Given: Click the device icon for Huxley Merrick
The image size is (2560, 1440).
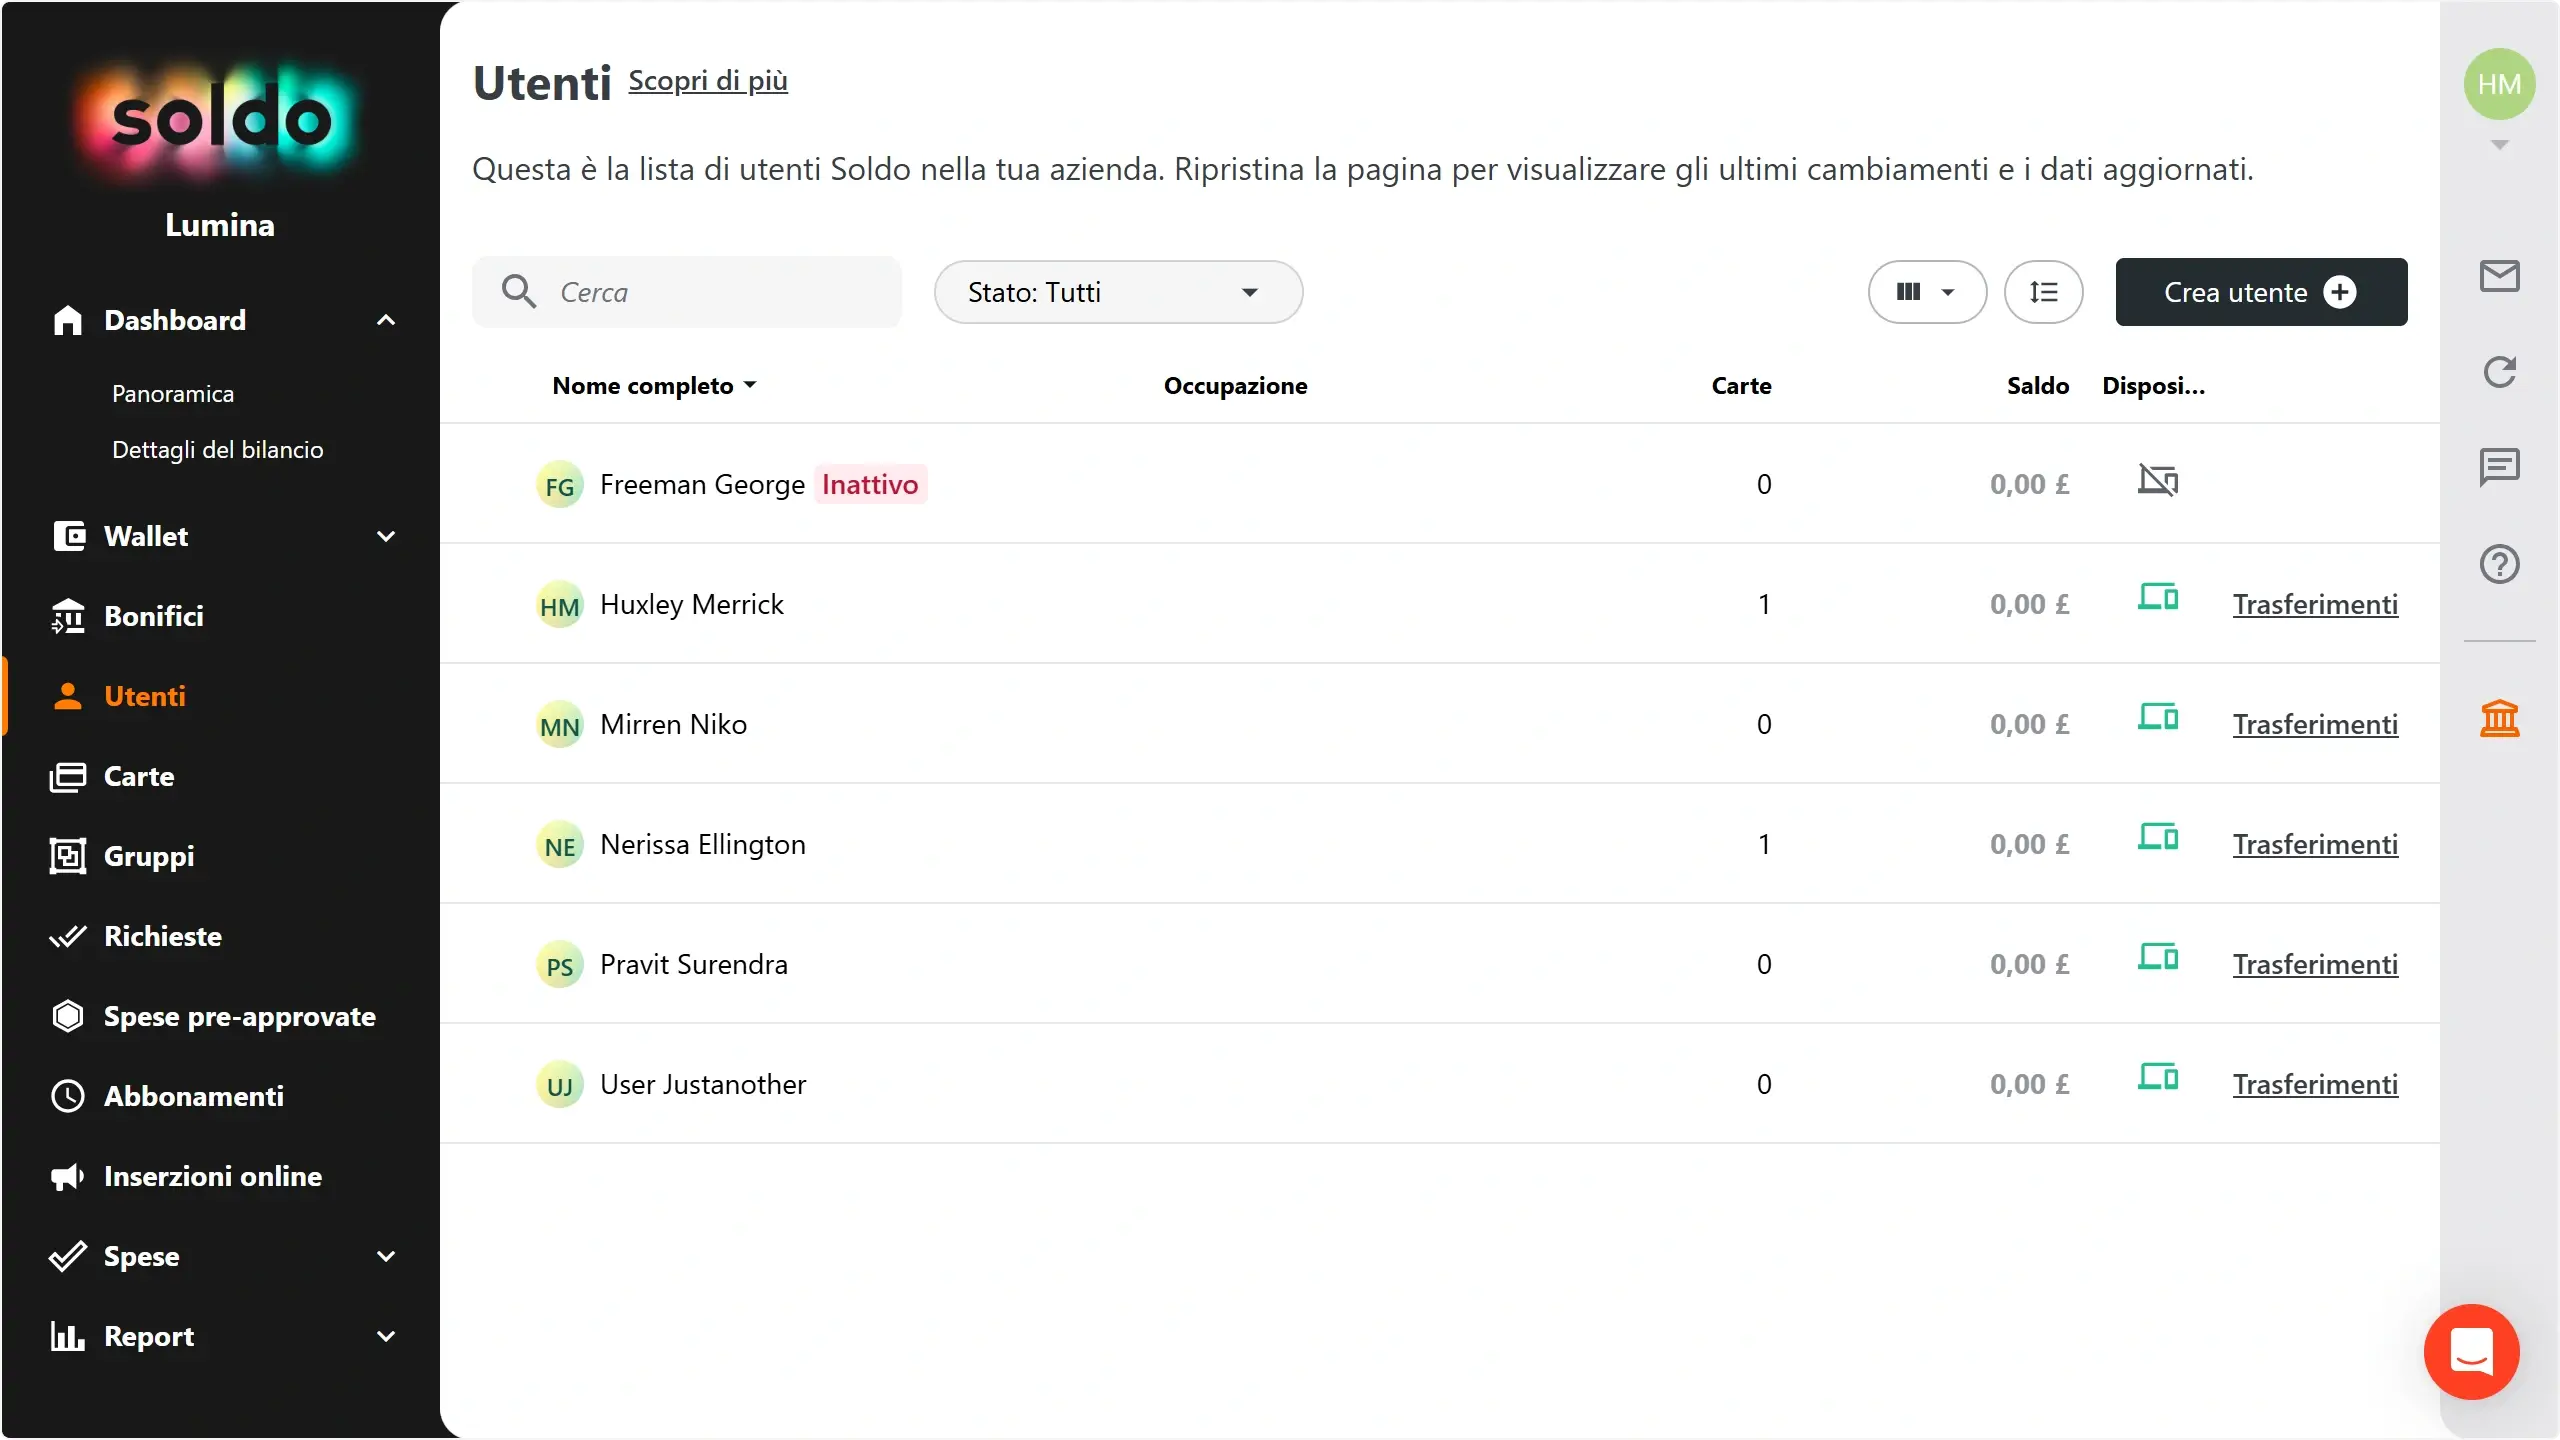Looking at the screenshot, I should pyautogui.click(x=2158, y=598).
